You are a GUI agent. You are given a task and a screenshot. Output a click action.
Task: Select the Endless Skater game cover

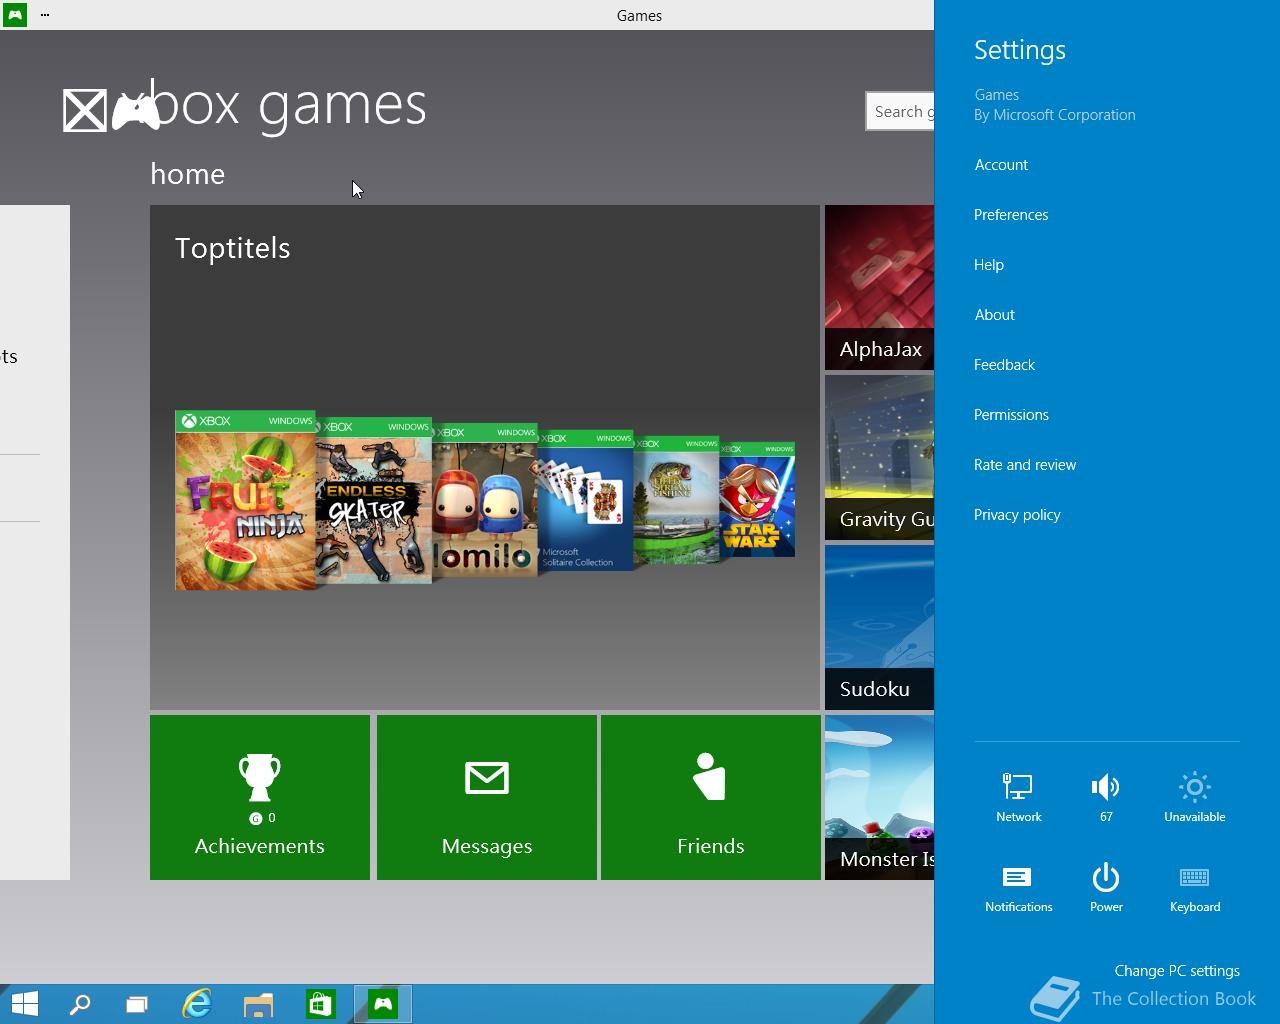[x=374, y=500]
